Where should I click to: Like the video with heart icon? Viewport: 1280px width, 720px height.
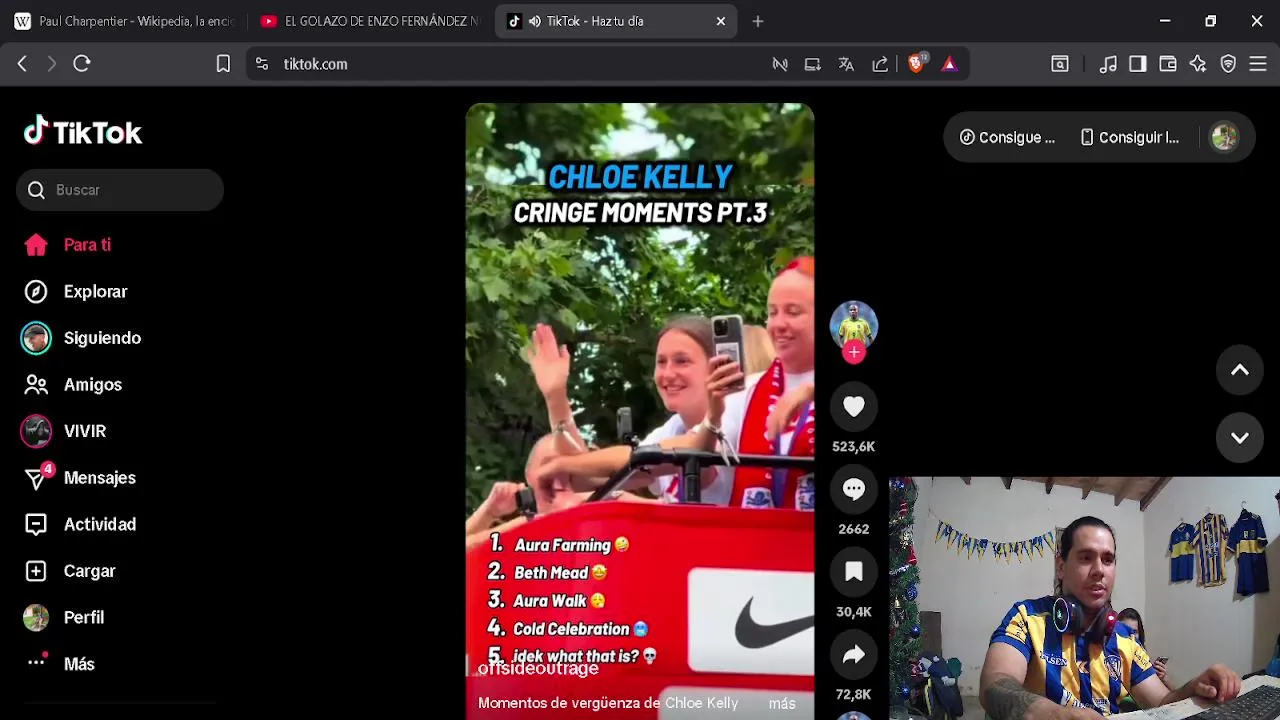click(854, 406)
